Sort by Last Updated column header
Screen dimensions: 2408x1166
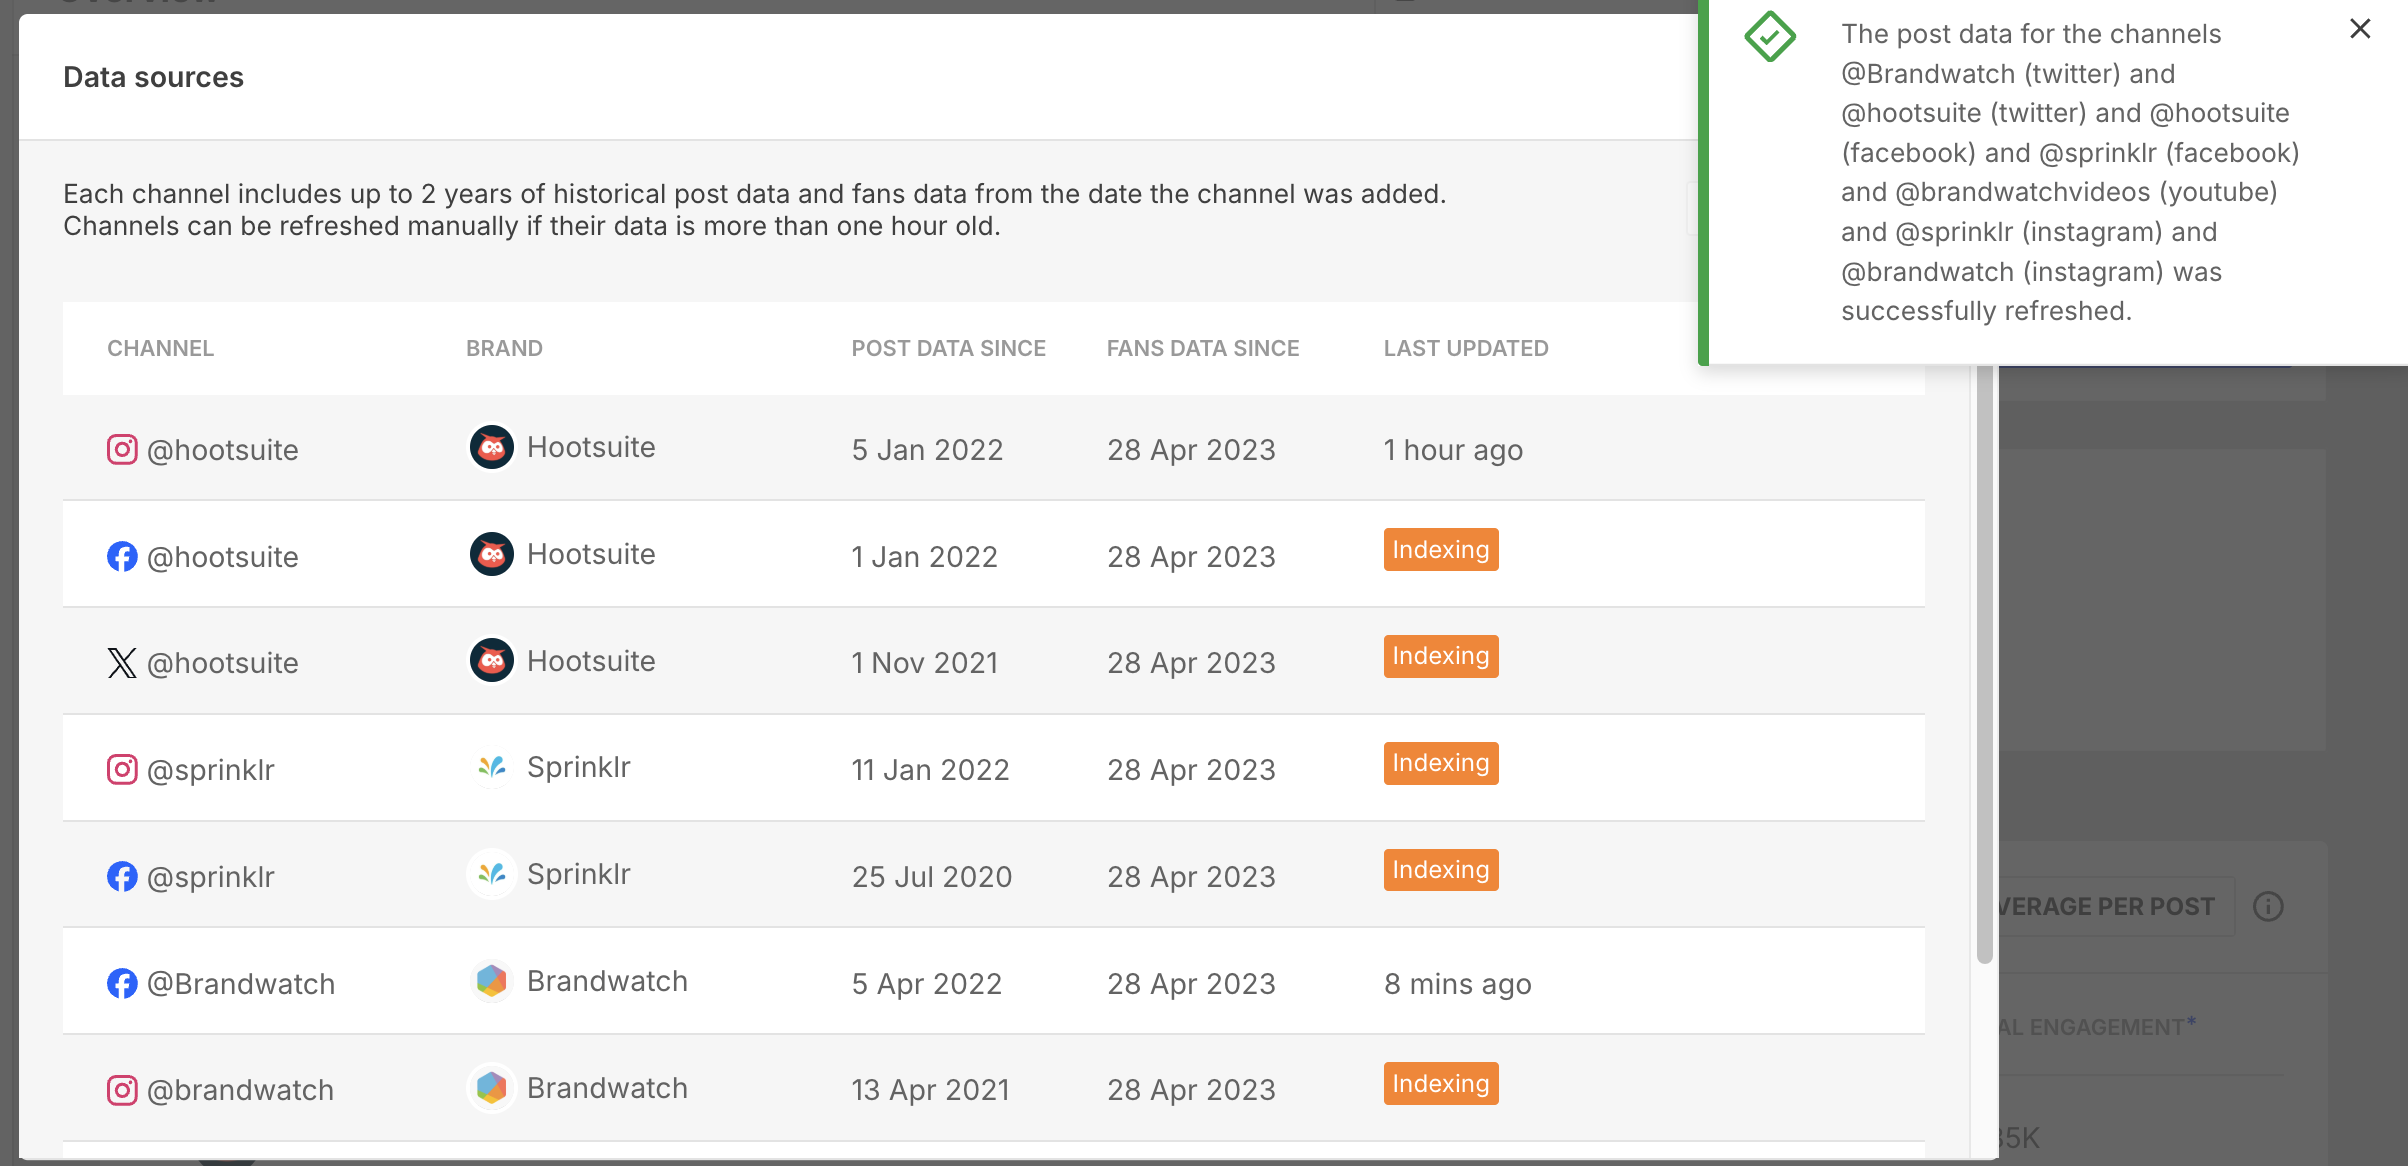click(1466, 348)
